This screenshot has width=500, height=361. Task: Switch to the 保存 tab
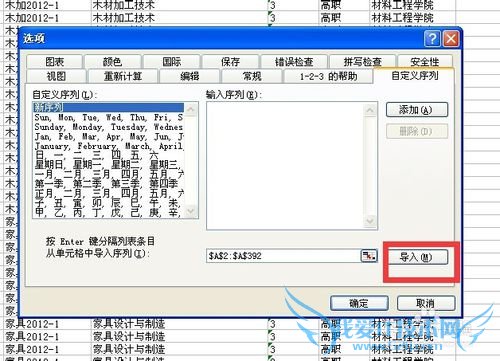coord(230,62)
